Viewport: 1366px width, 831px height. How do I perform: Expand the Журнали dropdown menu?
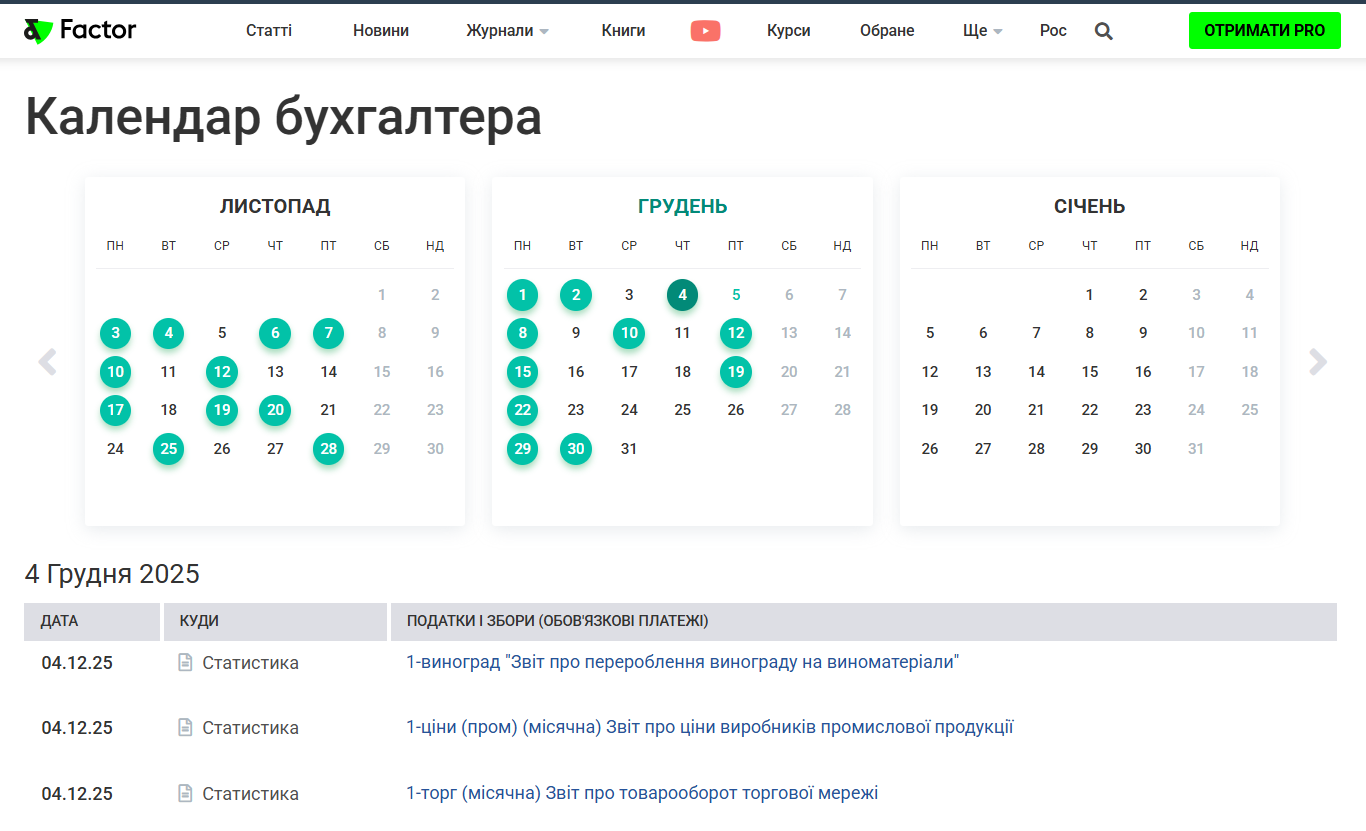pos(507,31)
